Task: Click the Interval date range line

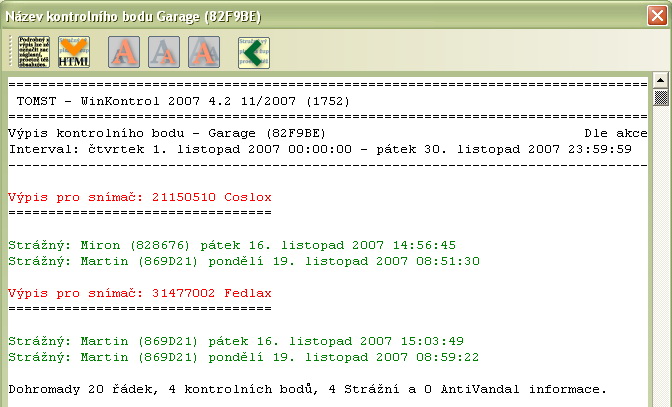Action: pos(319,148)
